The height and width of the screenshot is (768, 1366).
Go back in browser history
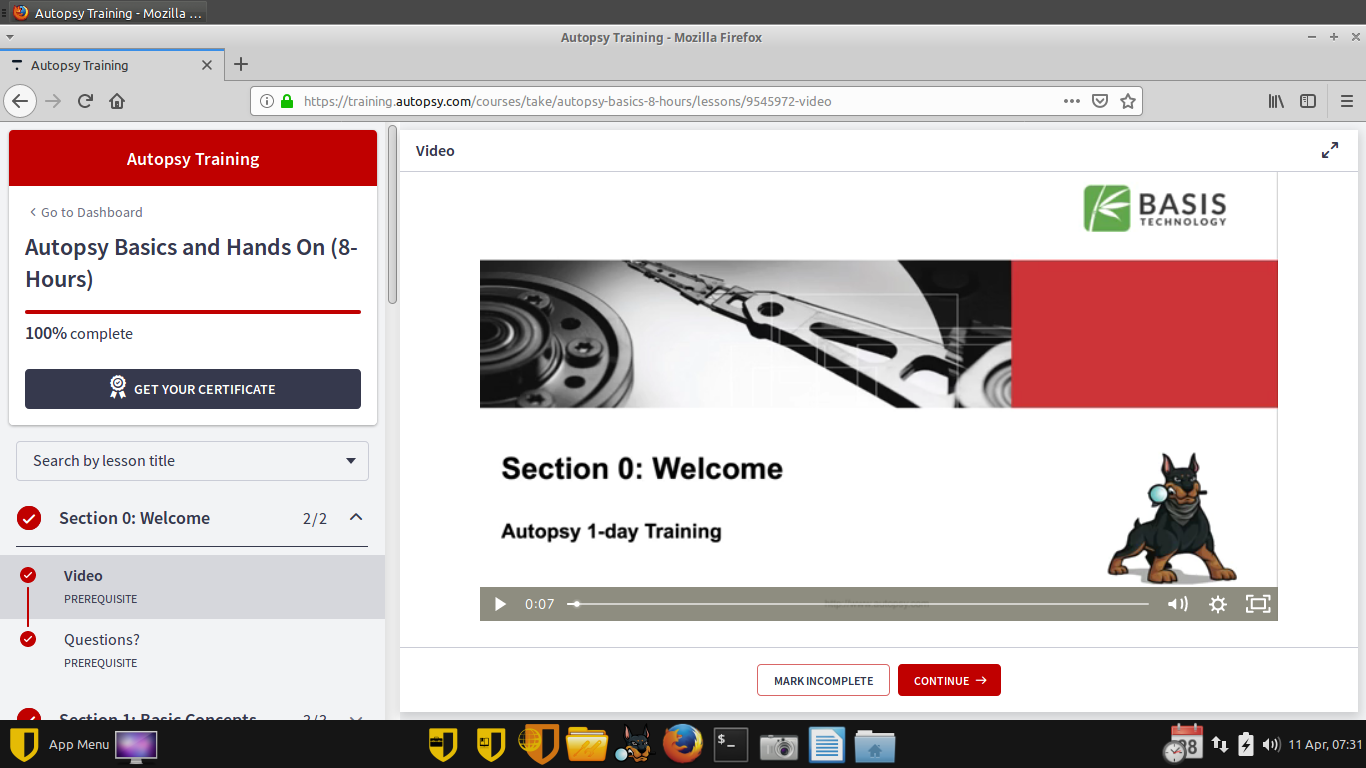[20, 101]
